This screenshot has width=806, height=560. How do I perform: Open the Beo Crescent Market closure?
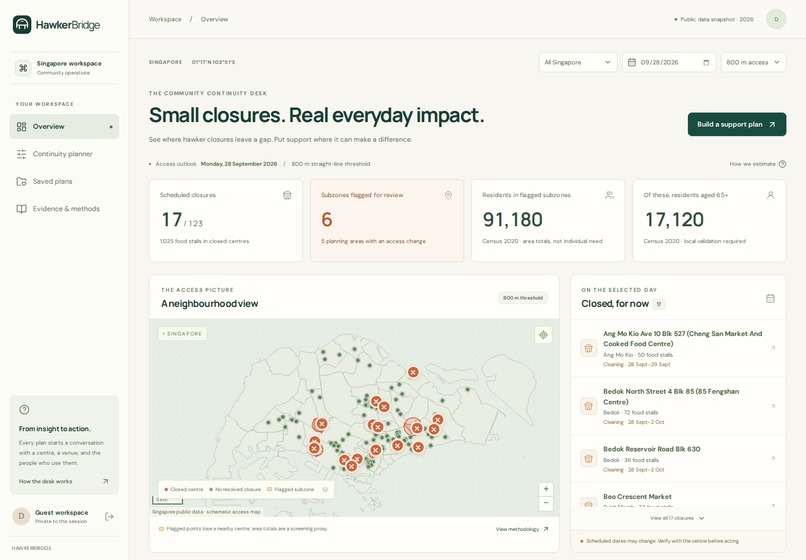(678, 496)
